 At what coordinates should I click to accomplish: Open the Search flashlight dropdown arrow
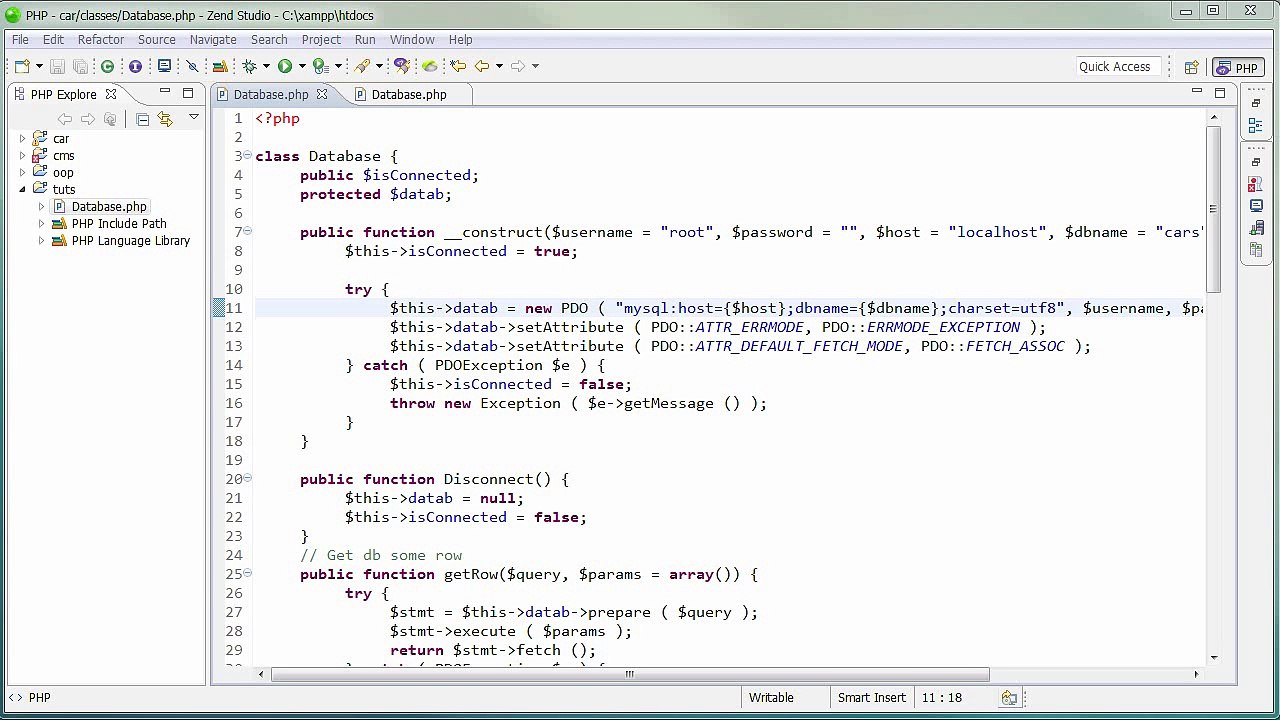pyautogui.click(x=379, y=67)
